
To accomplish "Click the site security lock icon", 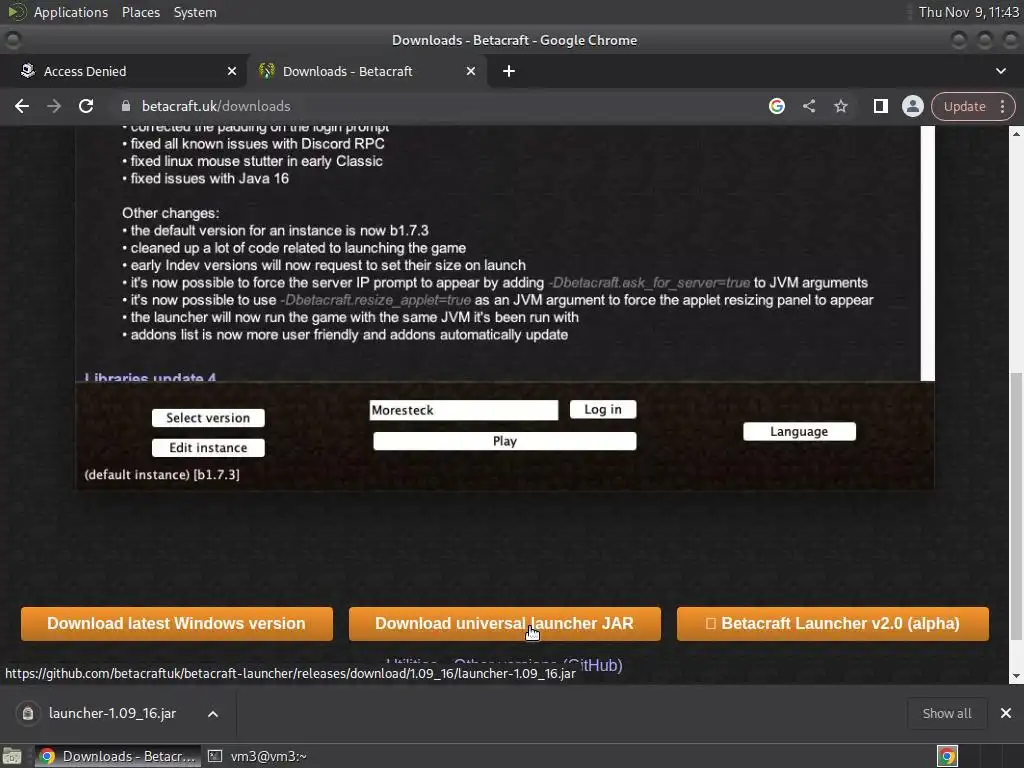I will click(x=127, y=106).
